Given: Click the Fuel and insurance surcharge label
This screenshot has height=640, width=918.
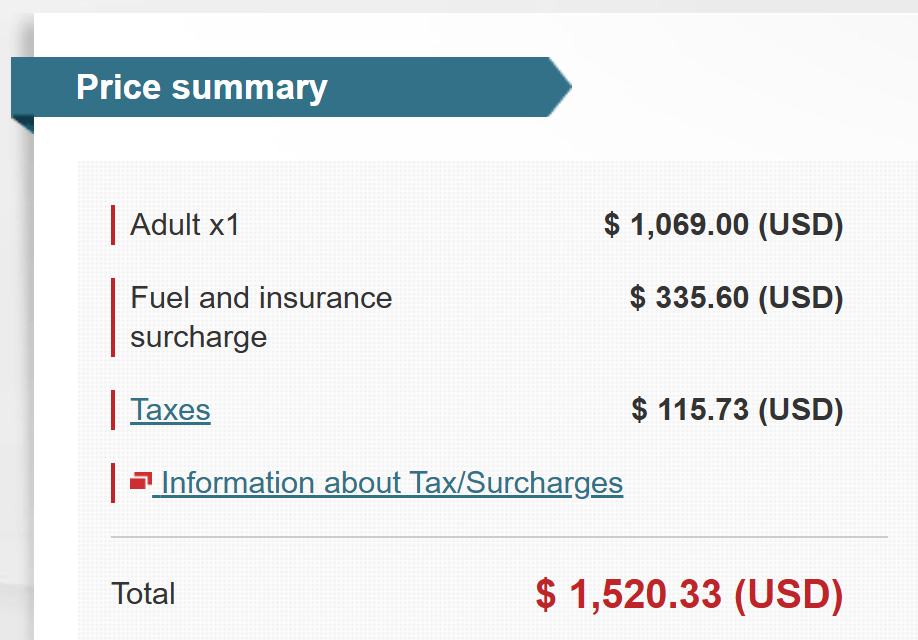Looking at the screenshot, I should click(x=261, y=298).
